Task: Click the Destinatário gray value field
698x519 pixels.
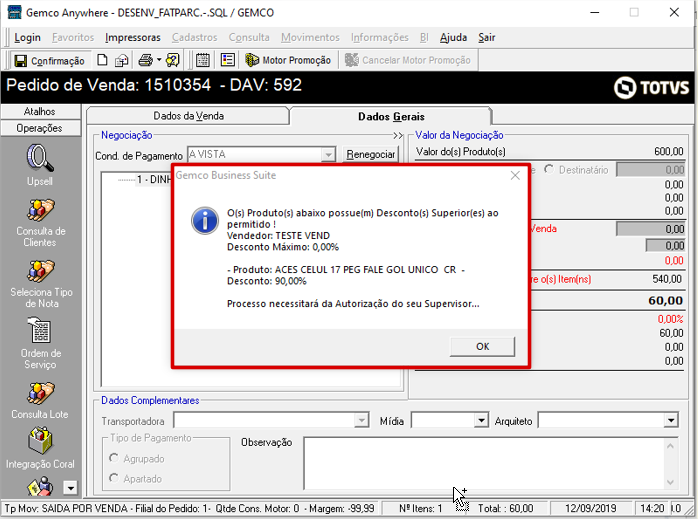Action: (x=650, y=170)
